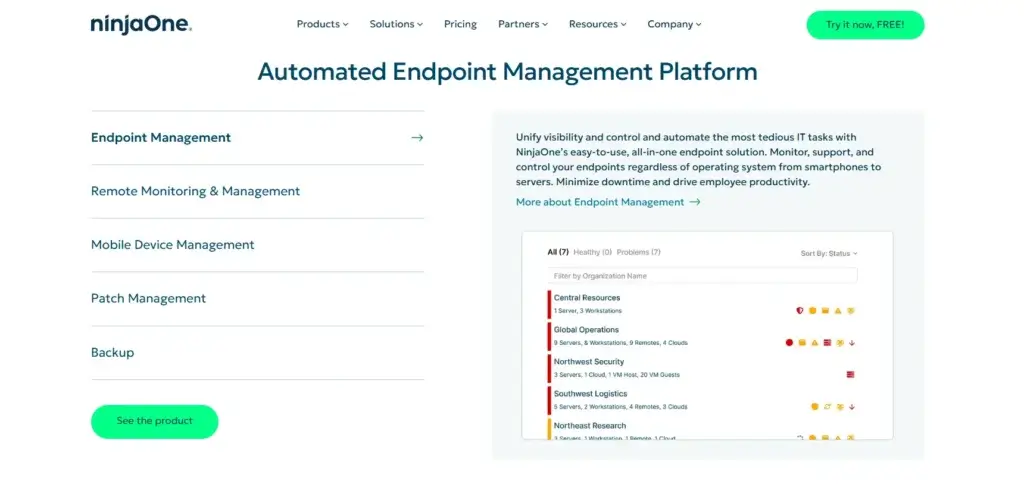Image resolution: width=1024 pixels, height=499 pixels.
Task: Expand the Partners navigation menu
Action: [x=523, y=24]
